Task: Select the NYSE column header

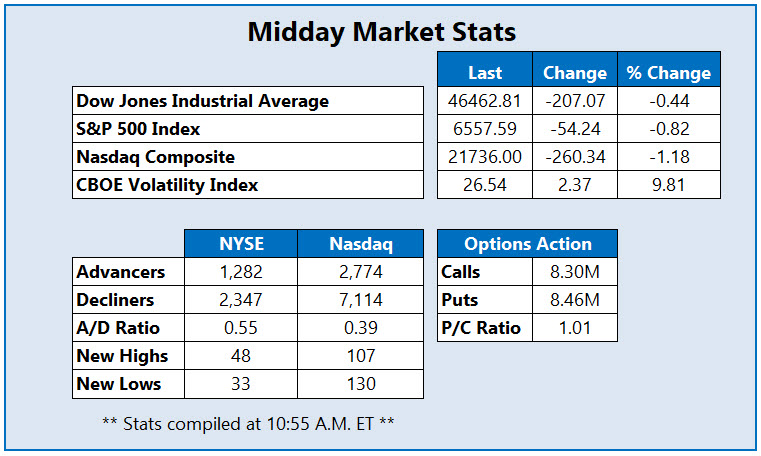Action: 240,244
